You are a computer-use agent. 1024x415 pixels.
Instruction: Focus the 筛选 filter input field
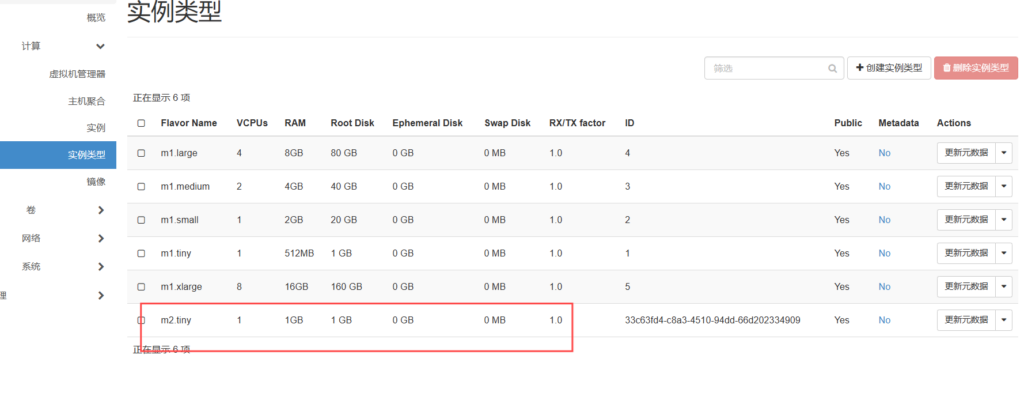[765, 69]
